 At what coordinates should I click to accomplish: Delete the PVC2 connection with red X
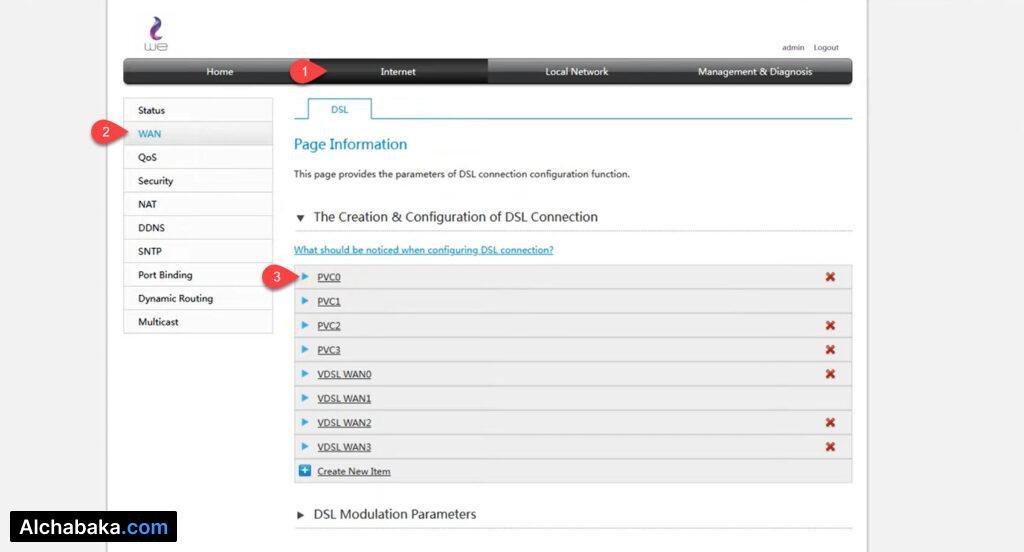click(830, 326)
